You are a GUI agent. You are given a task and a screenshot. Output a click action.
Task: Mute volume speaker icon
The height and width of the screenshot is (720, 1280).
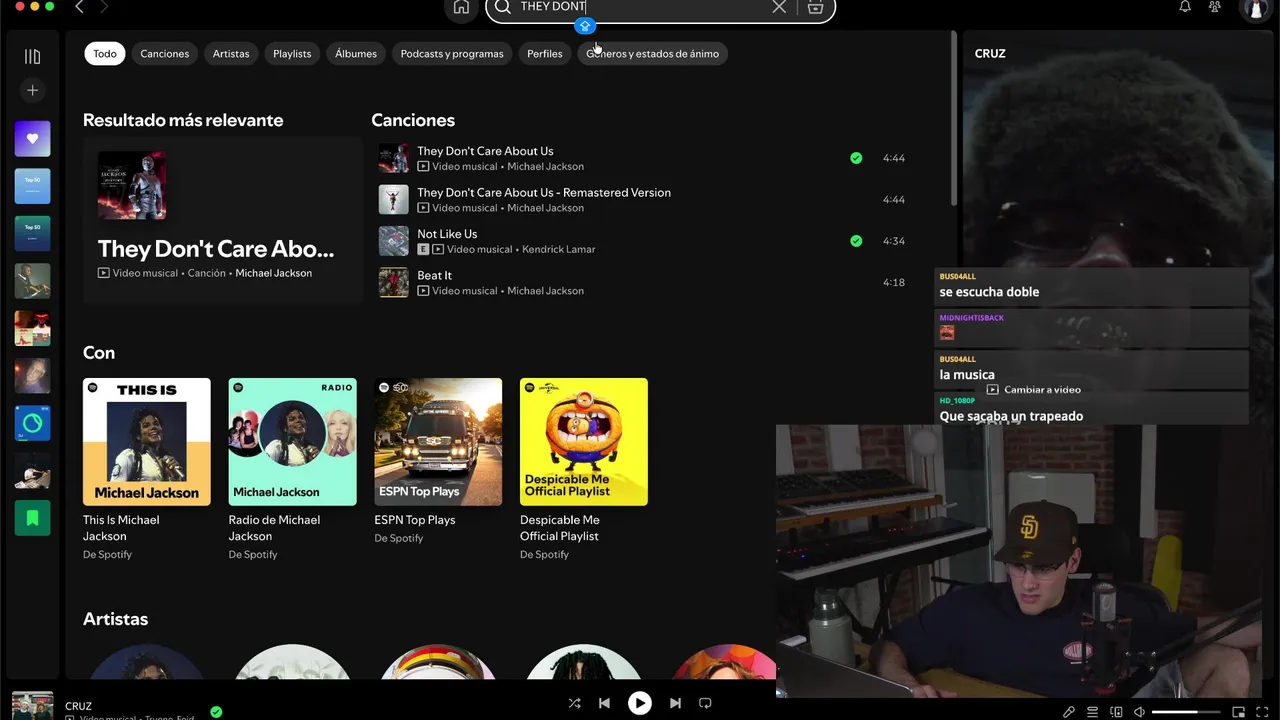pos(1139,712)
